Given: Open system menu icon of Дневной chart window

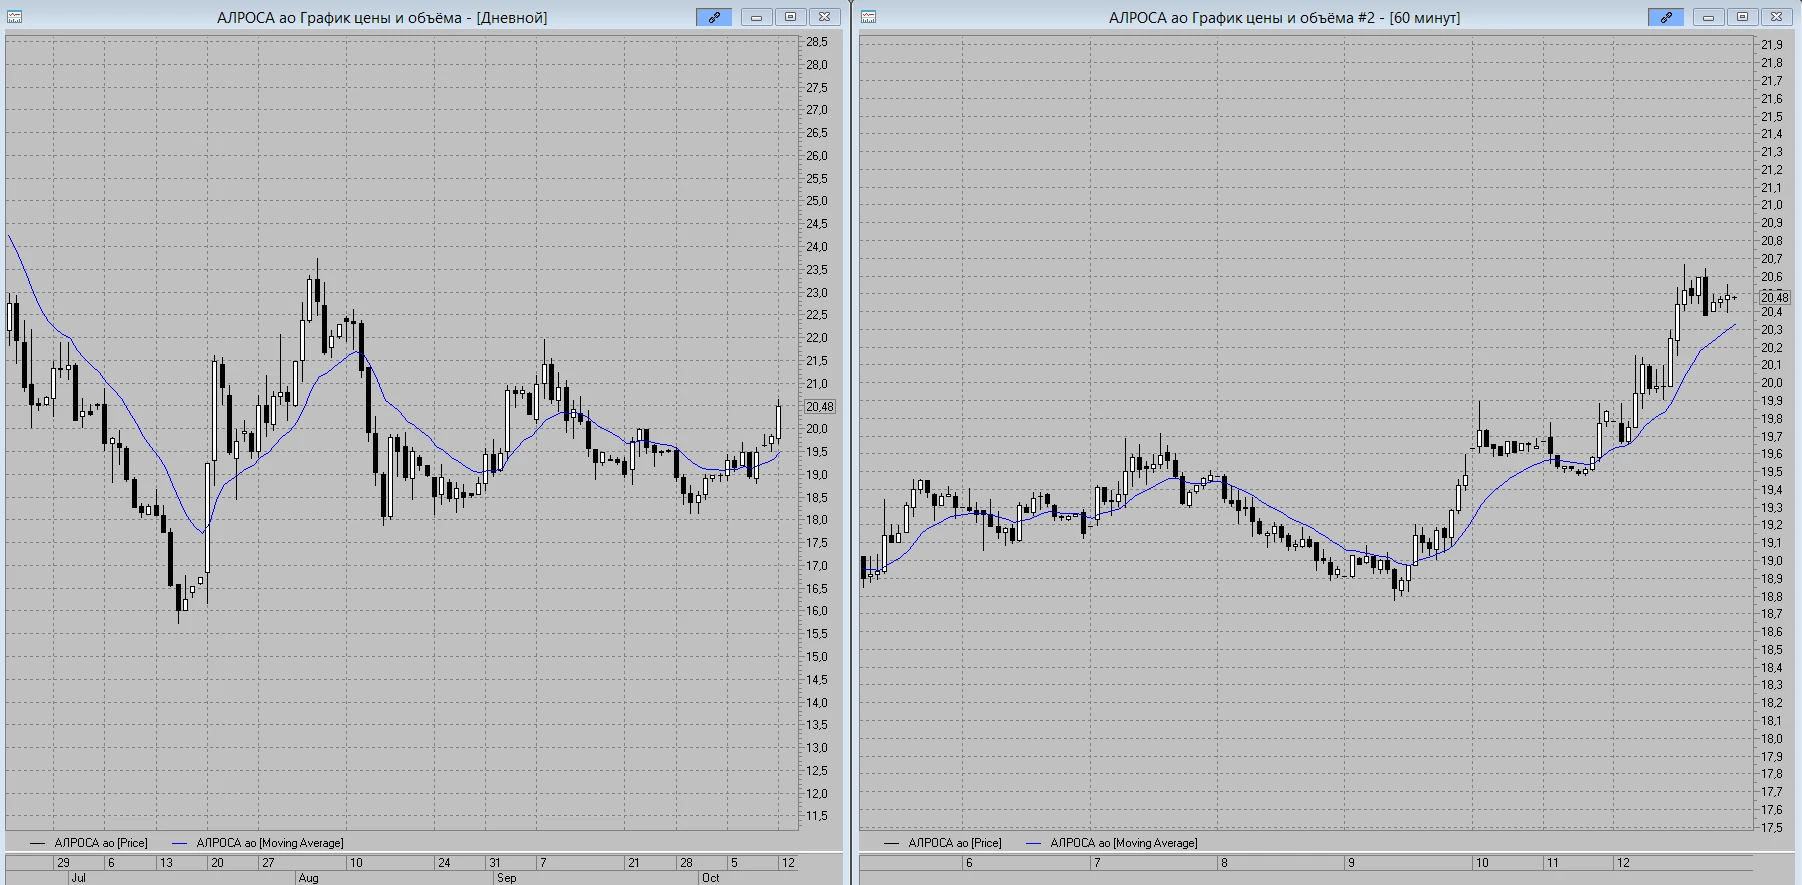Looking at the screenshot, I should [14, 17].
